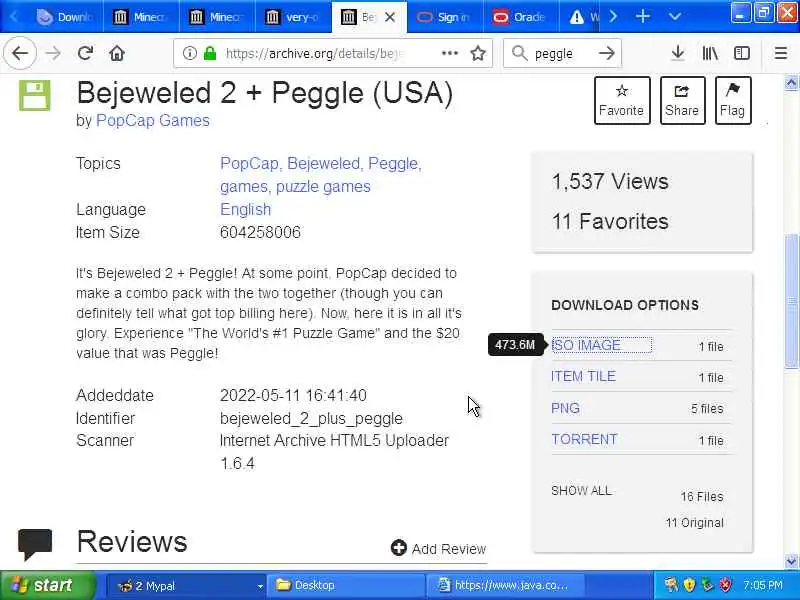Switch to first Minecraft tab
The height and width of the screenshot is (600, 800).
pyautogui.click(x=141, y=17)
